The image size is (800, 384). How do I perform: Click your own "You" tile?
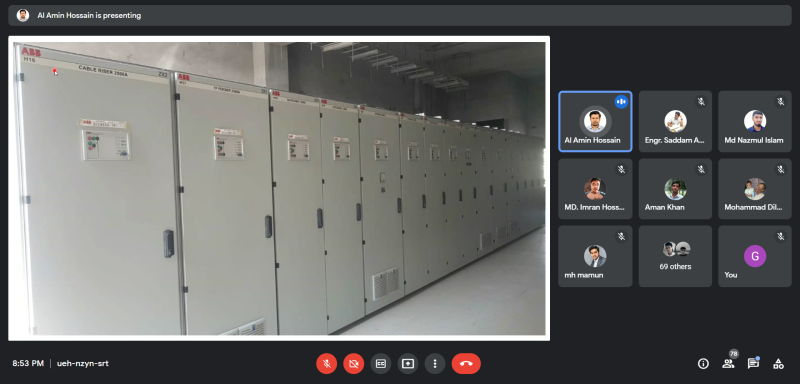tap(755, 256)
